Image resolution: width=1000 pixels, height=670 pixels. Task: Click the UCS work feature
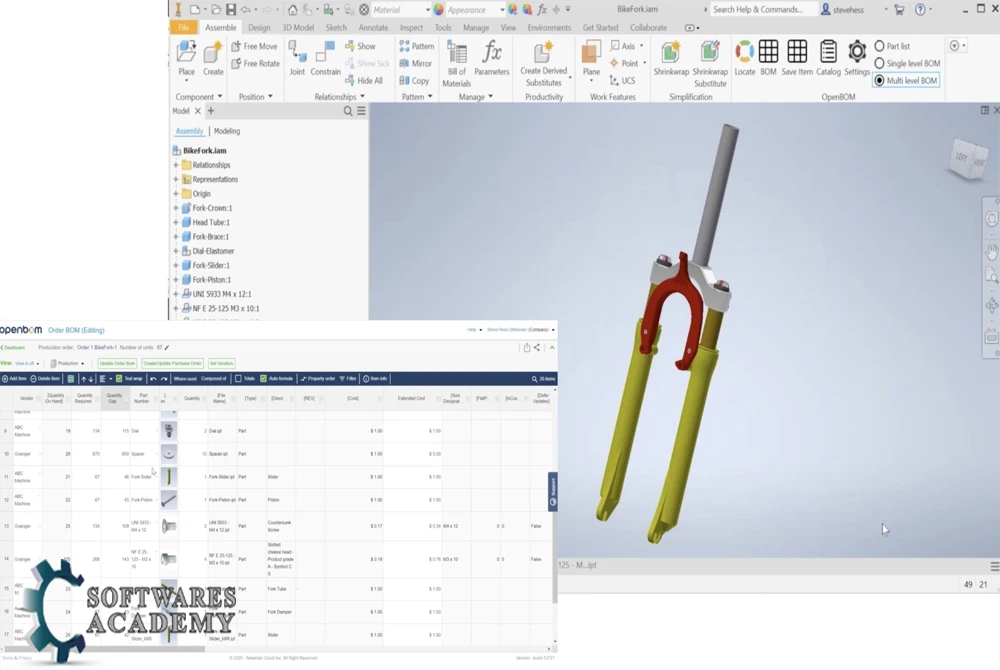(622, 80)
